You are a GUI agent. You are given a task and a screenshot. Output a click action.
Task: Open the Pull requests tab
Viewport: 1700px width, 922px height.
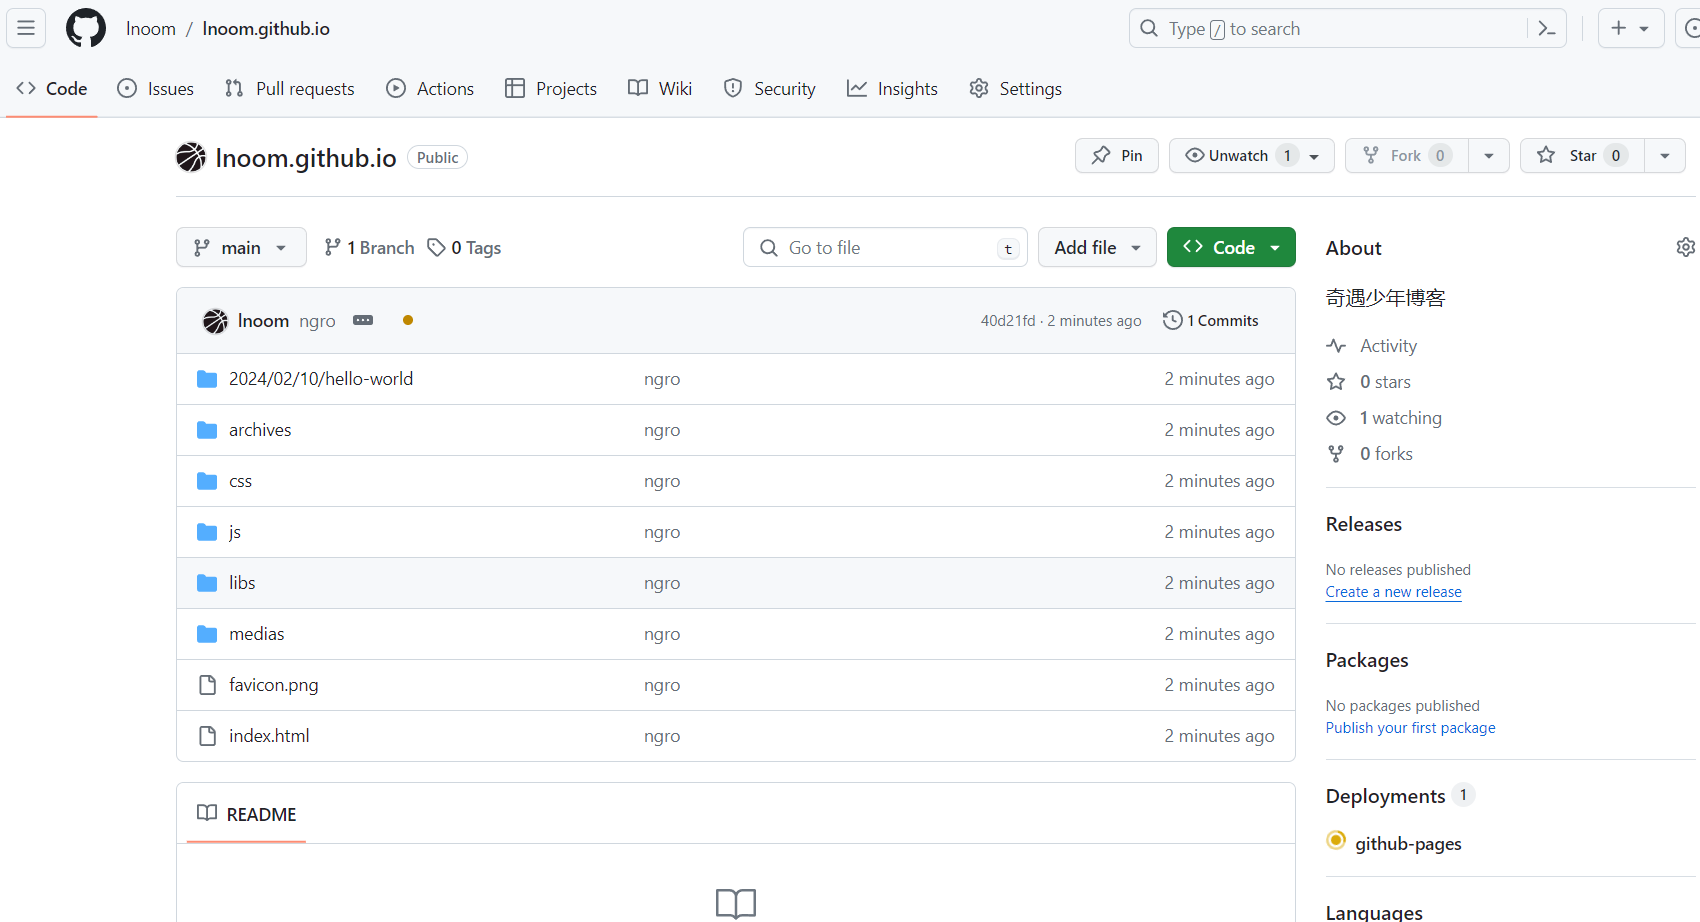(x=290, y=89)
